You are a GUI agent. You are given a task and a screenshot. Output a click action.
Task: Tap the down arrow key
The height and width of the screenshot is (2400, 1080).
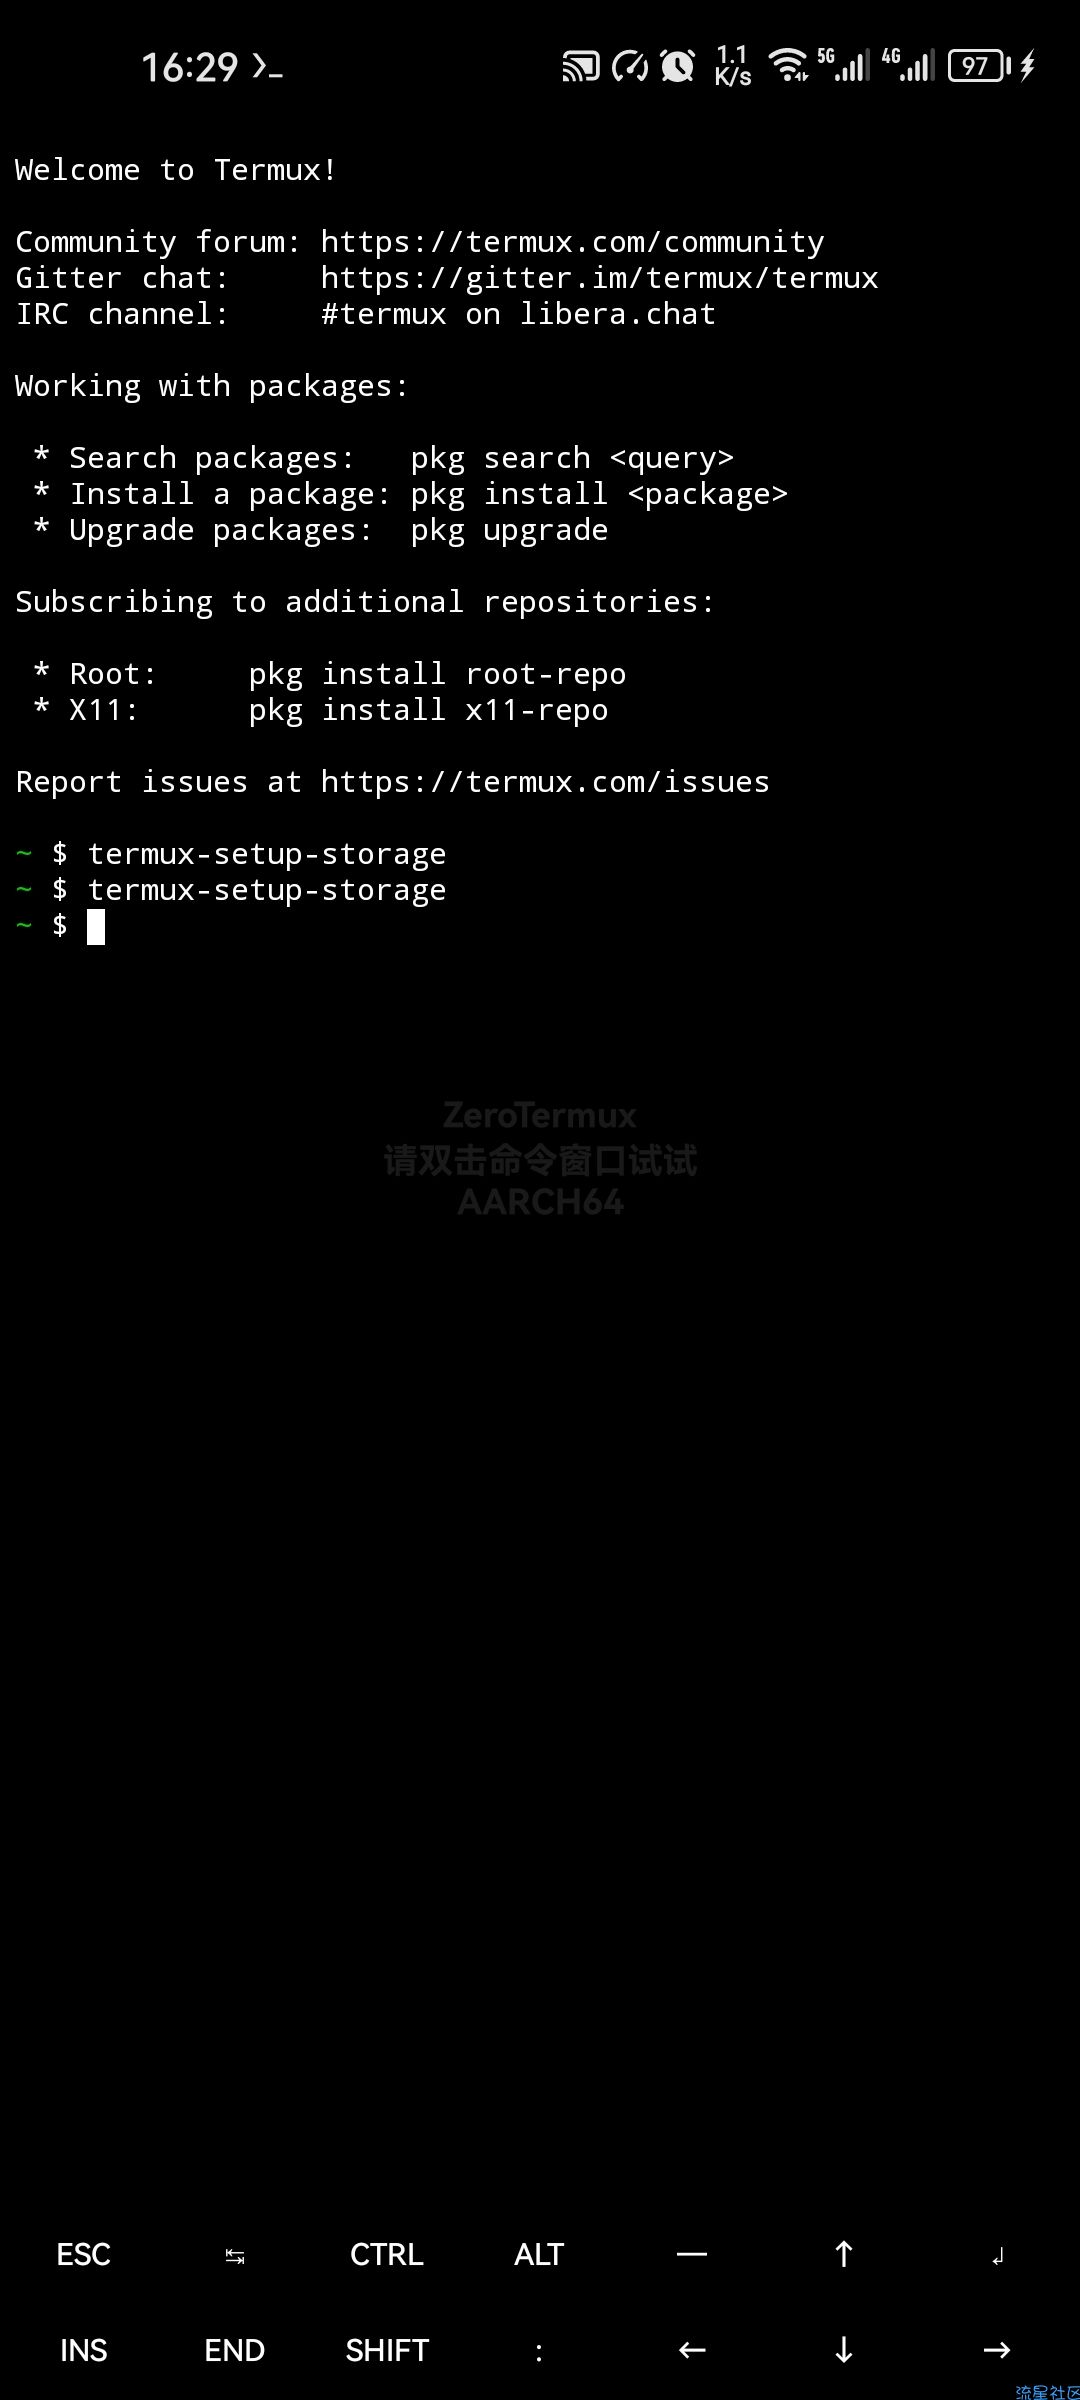coord(844,2350)
